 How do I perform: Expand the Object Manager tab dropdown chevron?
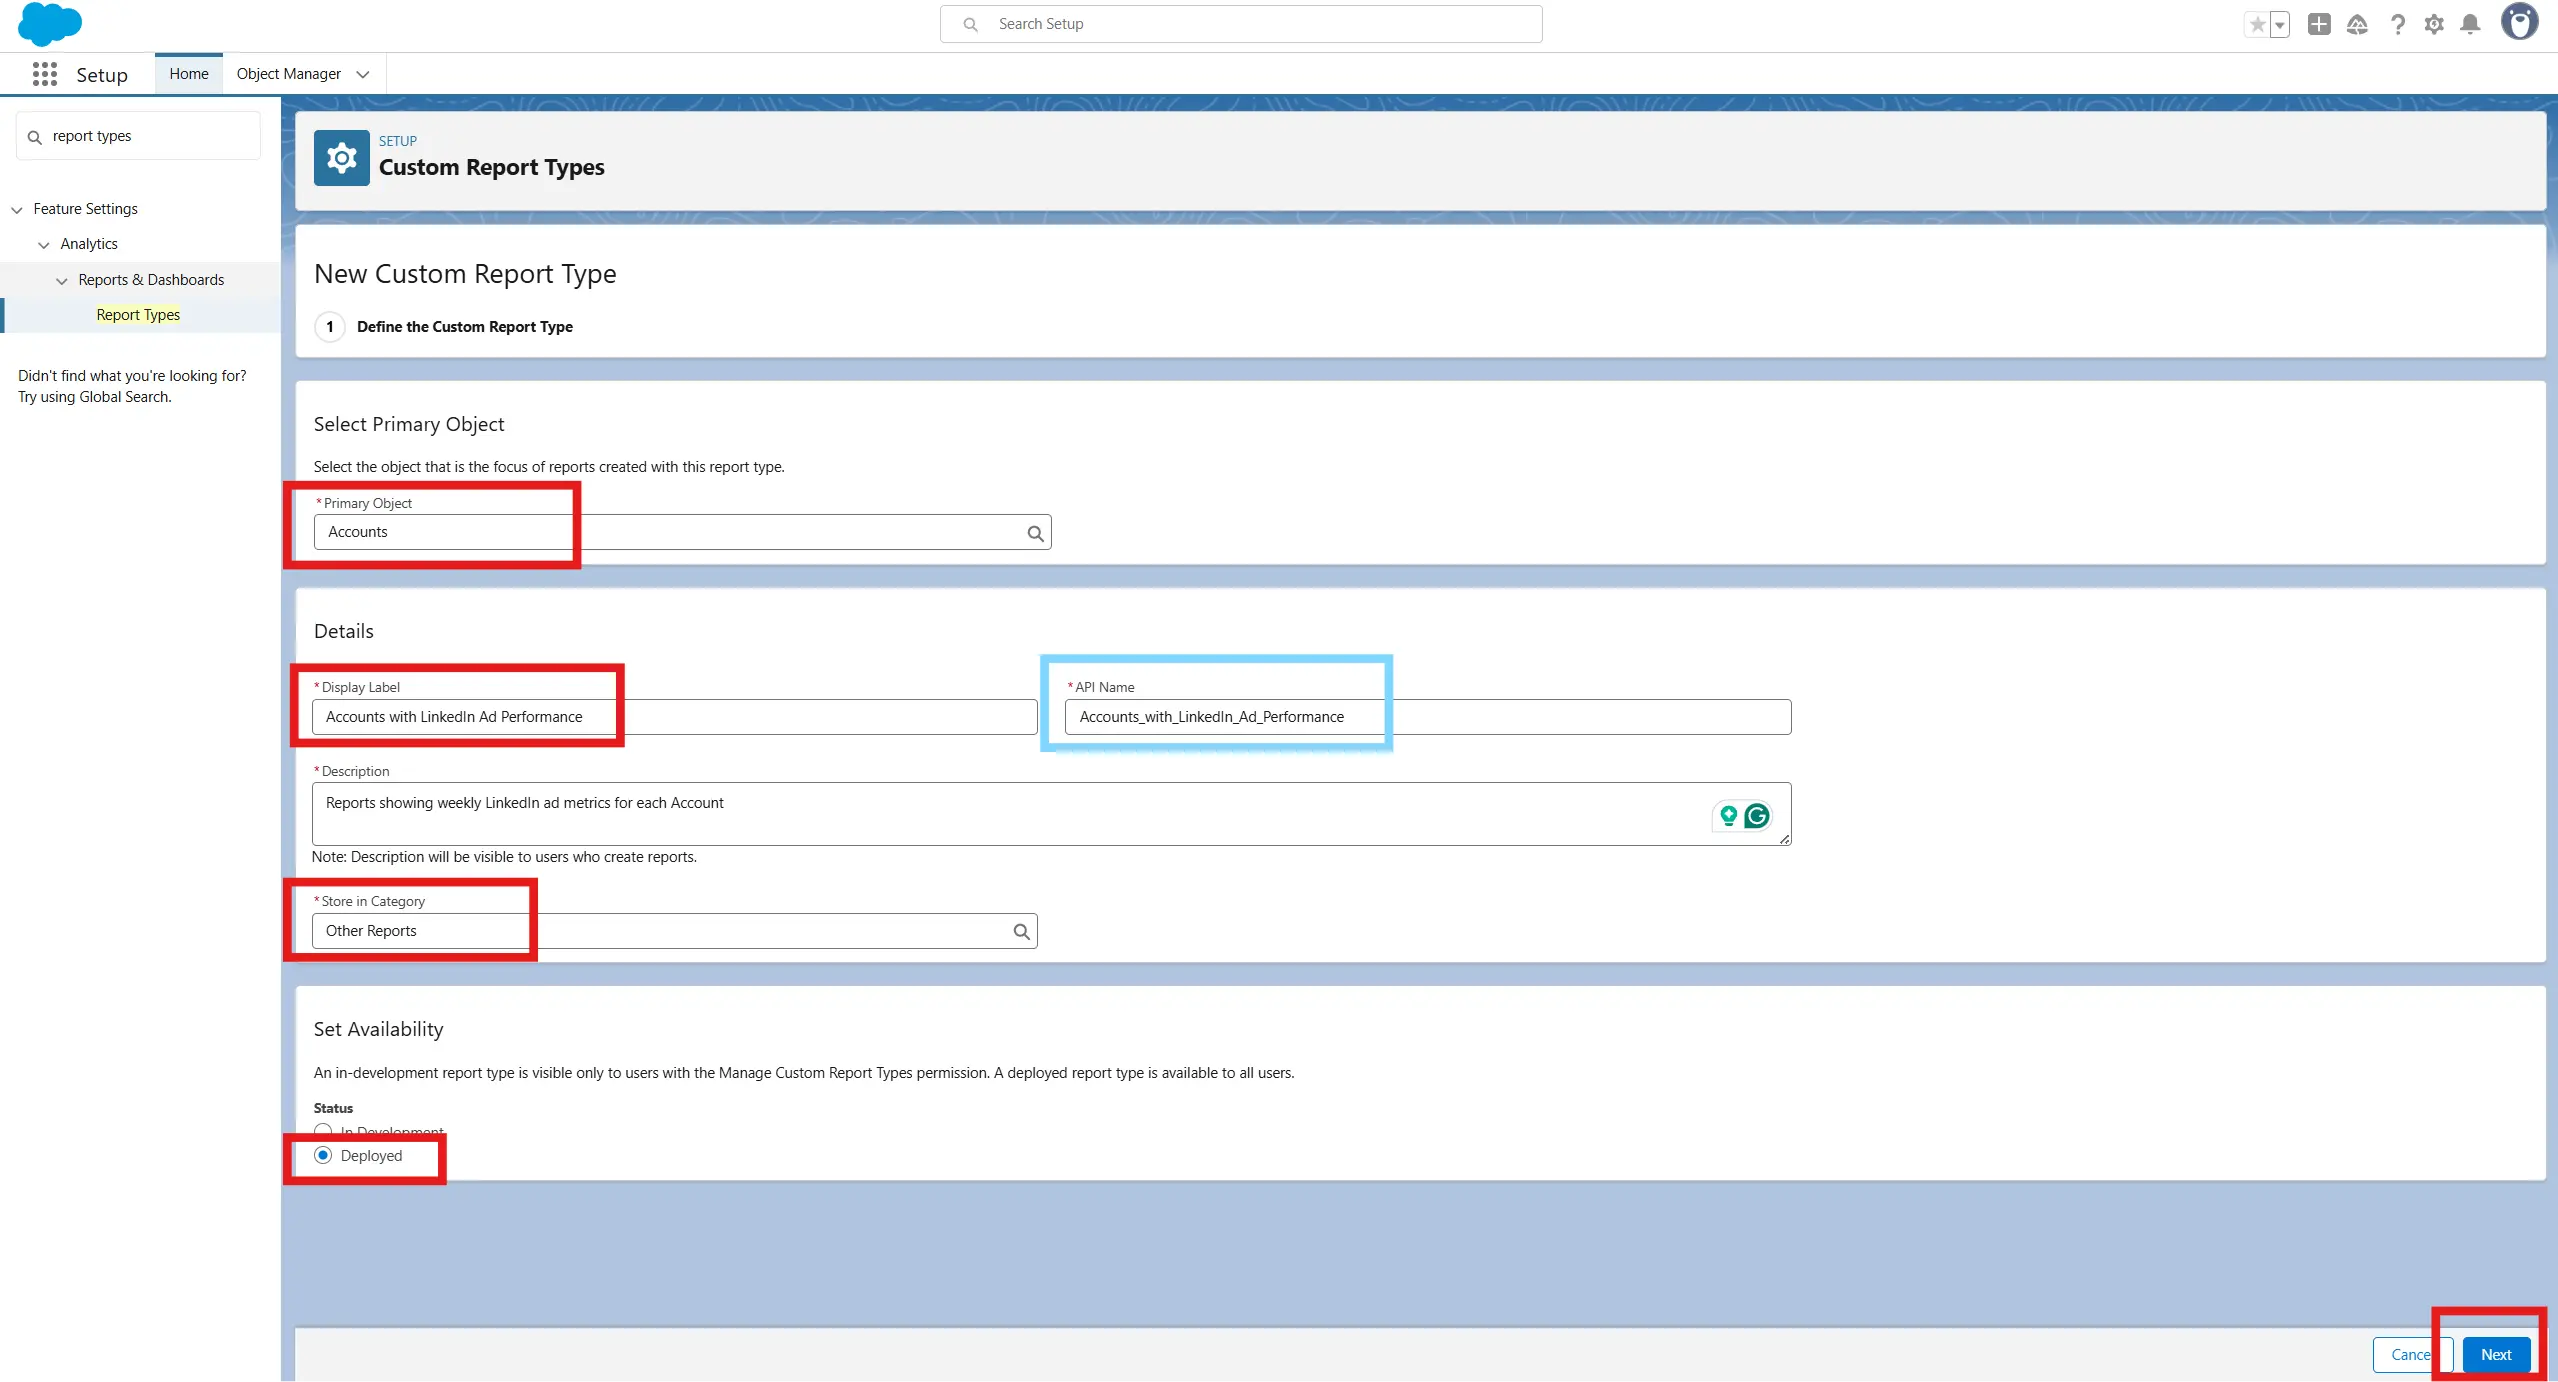[x=363, y=74]
